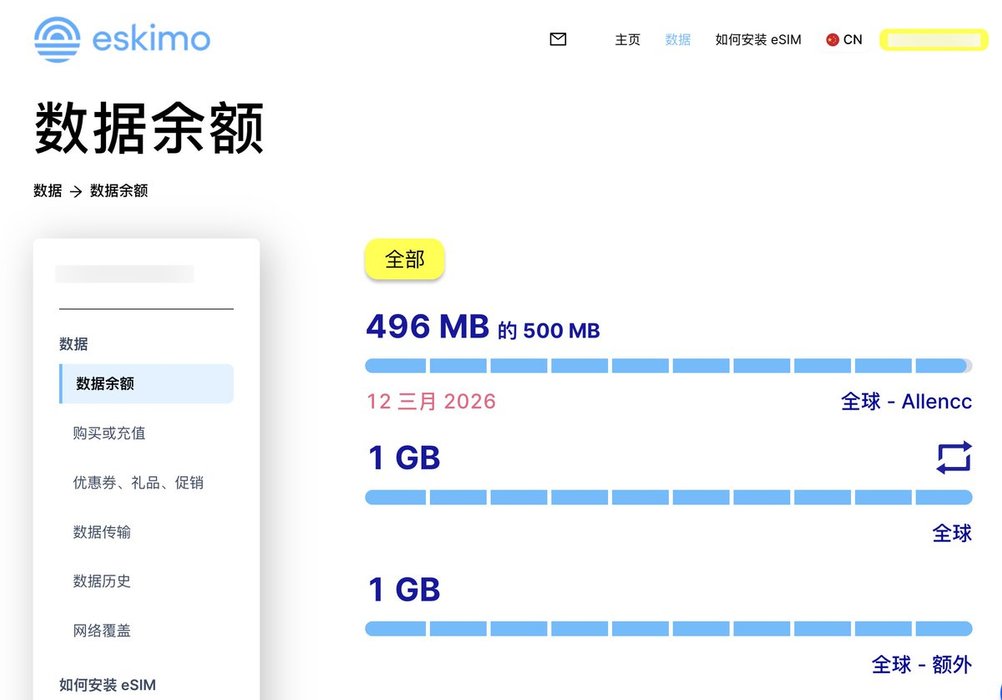Open 网络覆盖 in the sidebar
1002x700 pixels.
click(102, 630)
